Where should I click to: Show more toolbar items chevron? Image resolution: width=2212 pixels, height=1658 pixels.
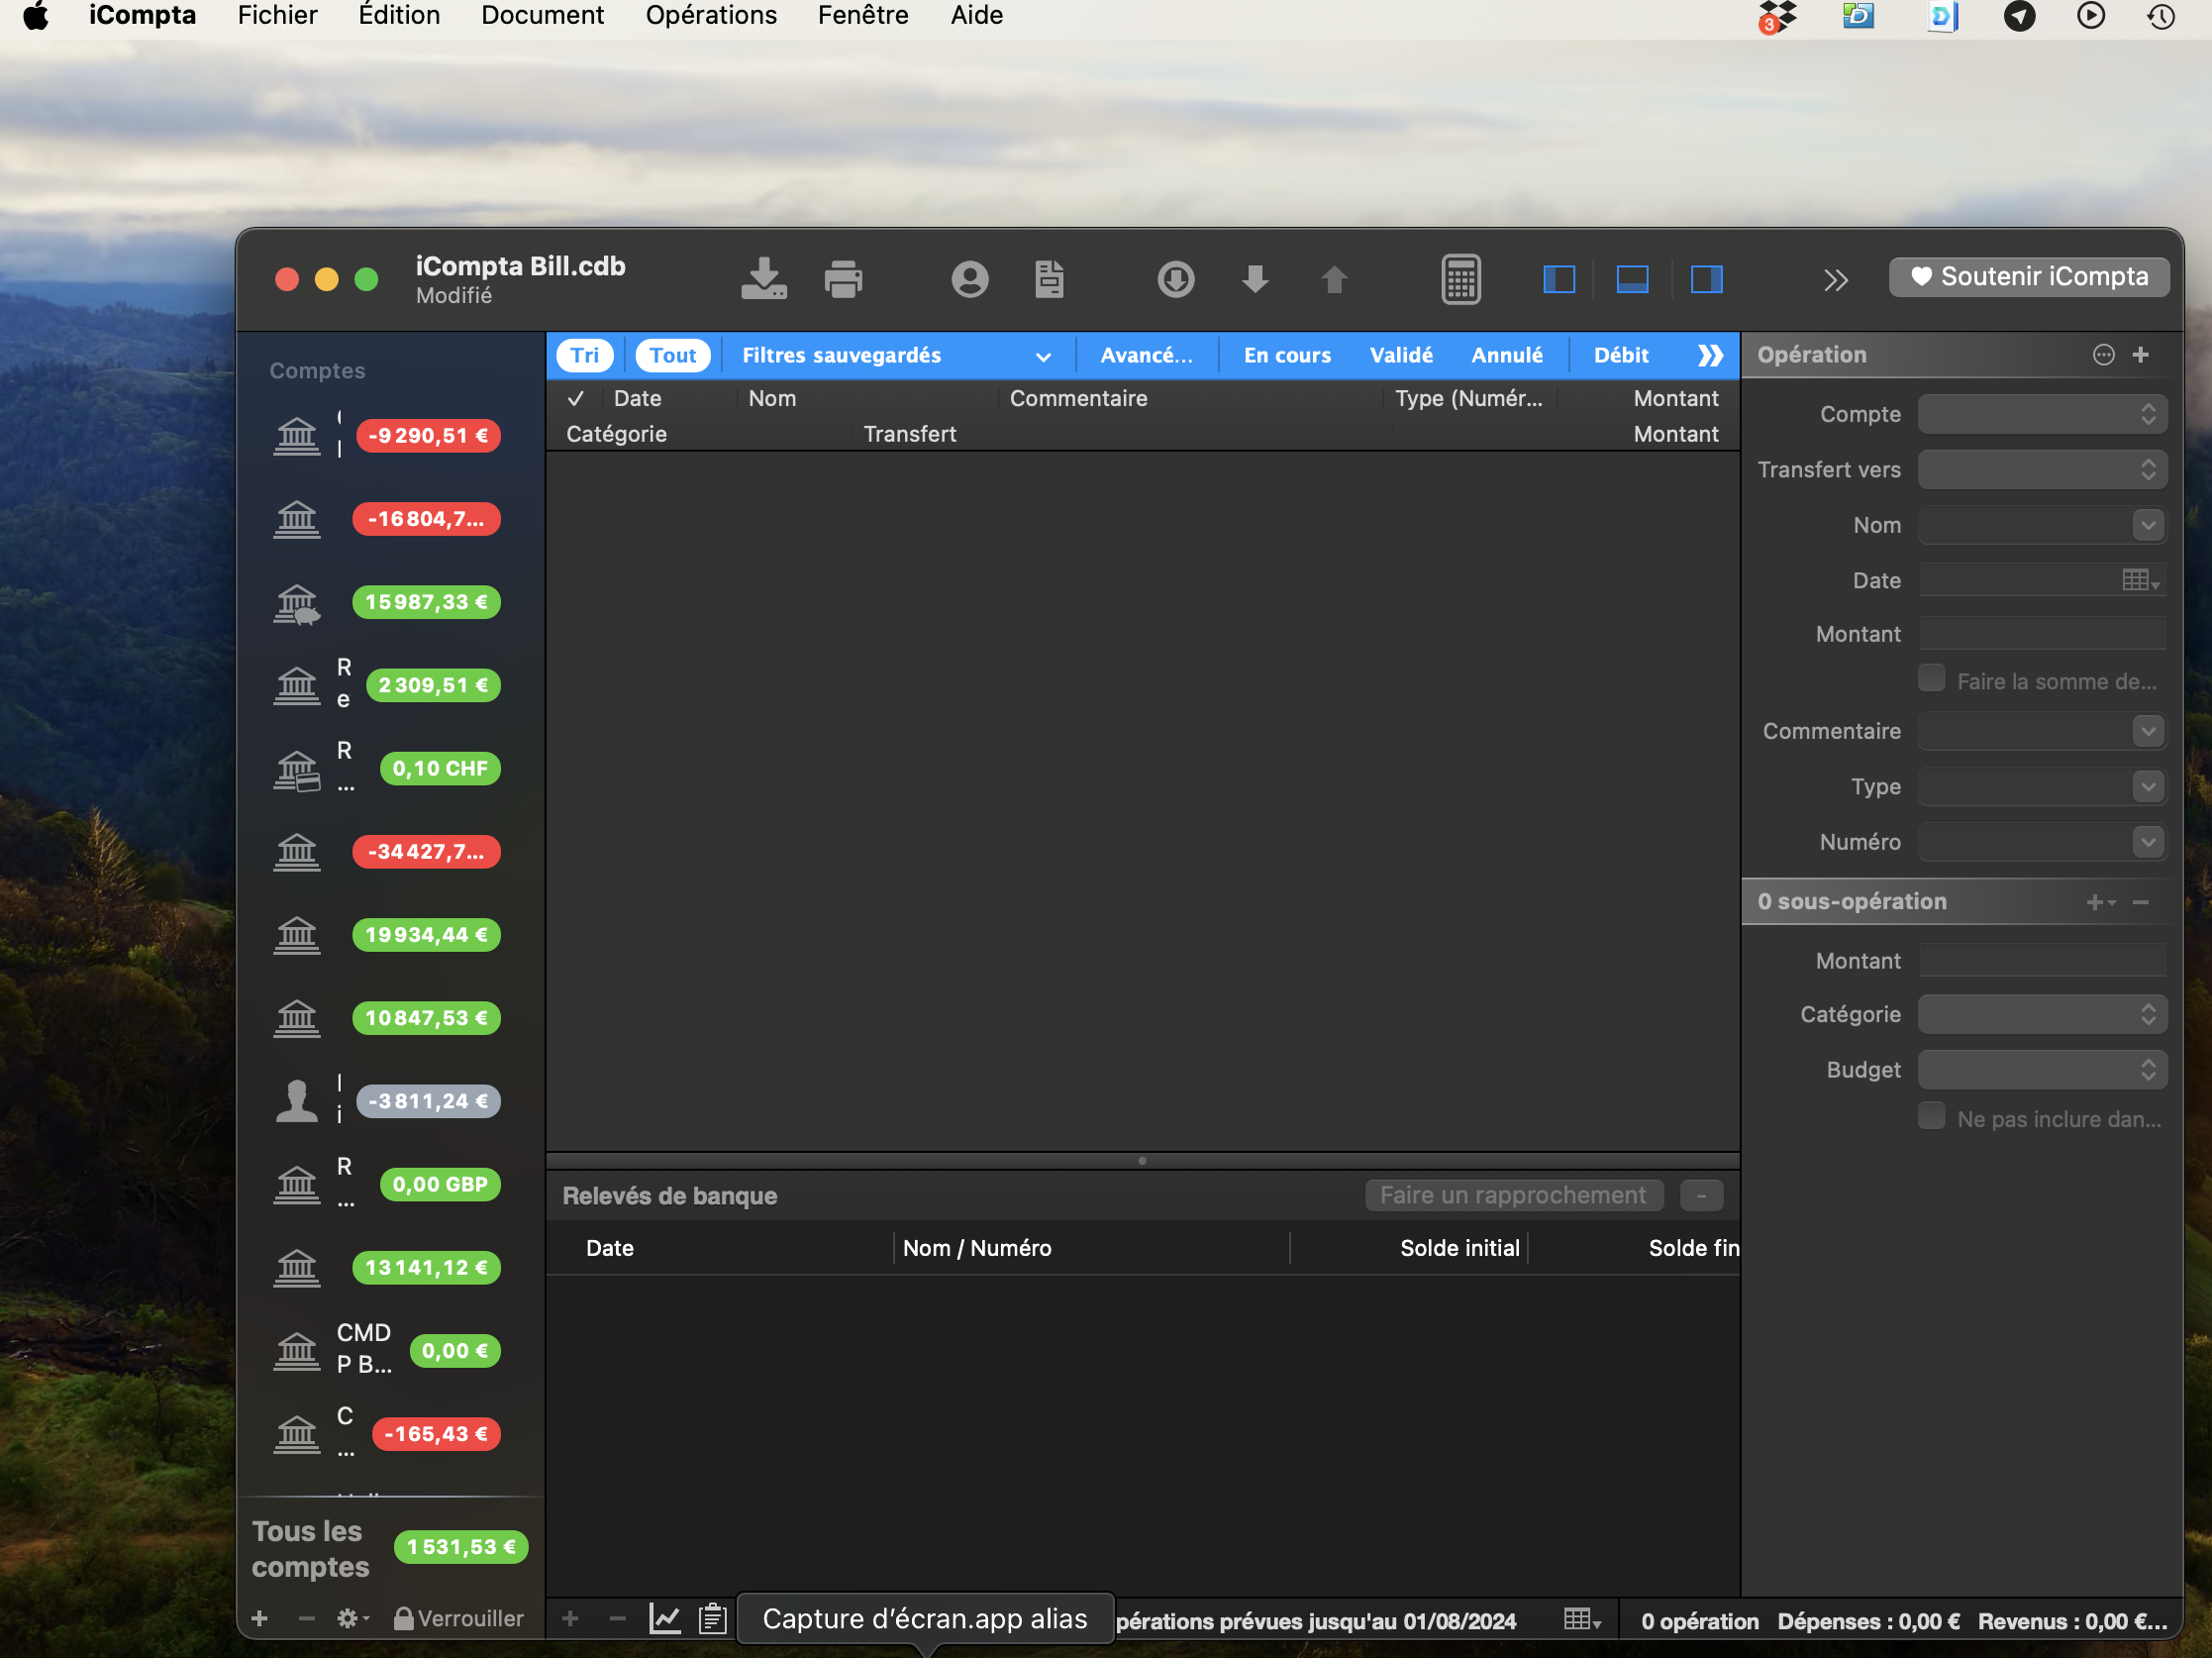click(x=1835, y=279)
